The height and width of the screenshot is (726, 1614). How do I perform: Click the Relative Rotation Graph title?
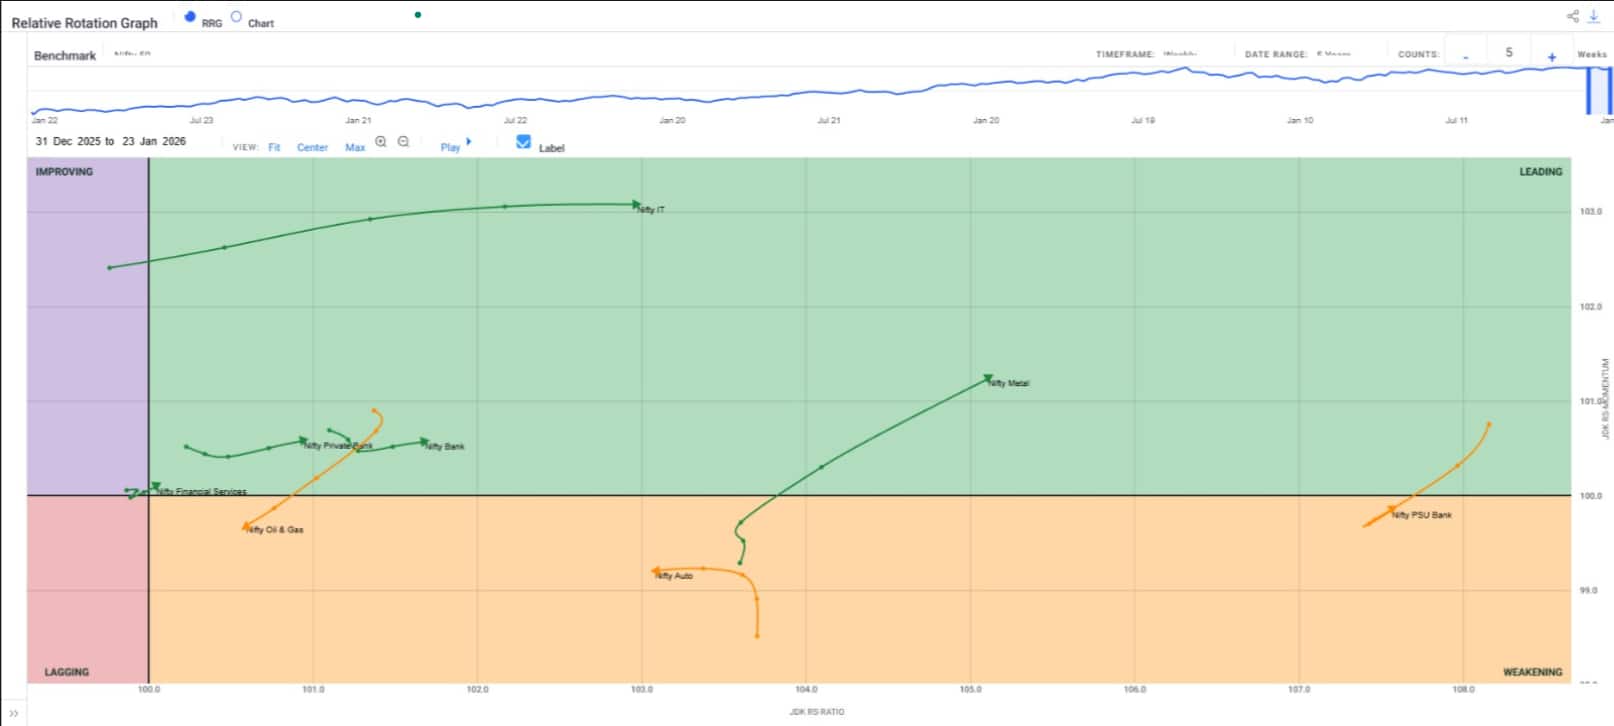coord(85,23)
